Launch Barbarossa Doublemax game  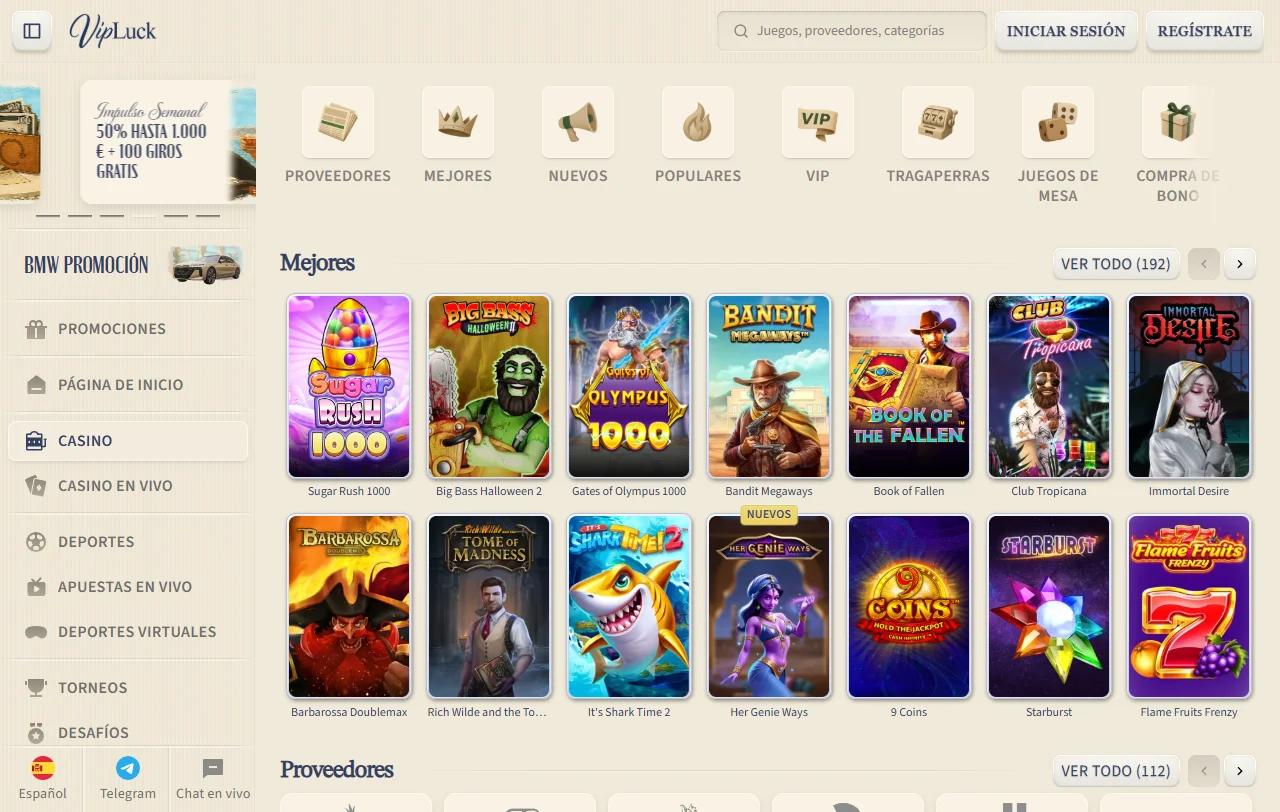[349, 606]
